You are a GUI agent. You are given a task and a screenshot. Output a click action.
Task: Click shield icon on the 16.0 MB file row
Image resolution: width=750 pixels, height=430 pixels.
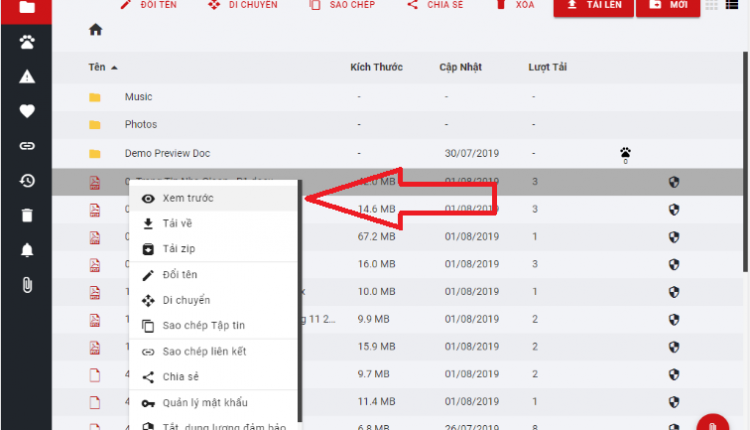coord(674,264)
